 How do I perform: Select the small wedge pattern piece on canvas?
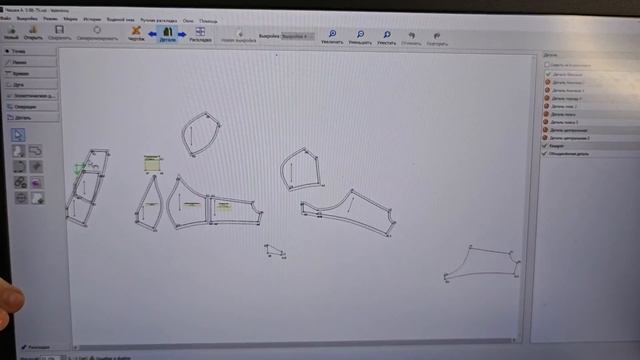coord(276,251)
